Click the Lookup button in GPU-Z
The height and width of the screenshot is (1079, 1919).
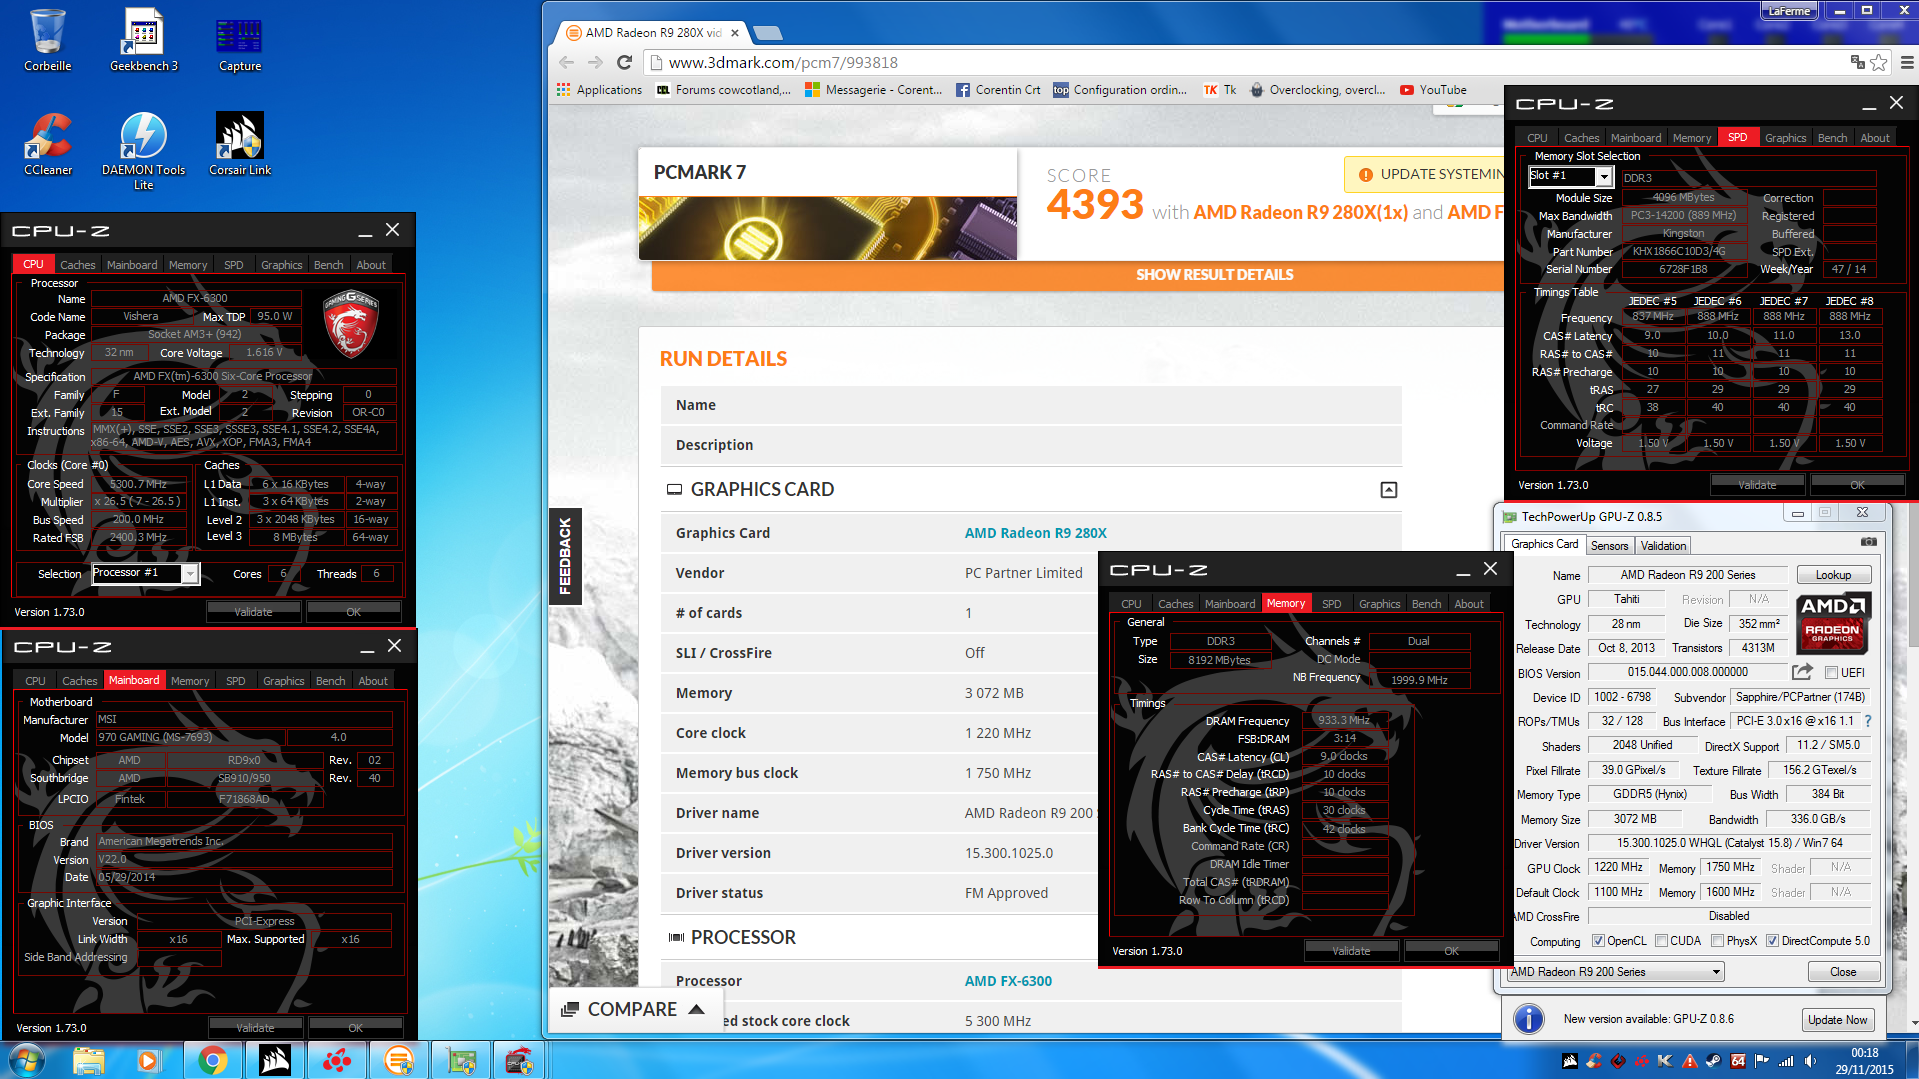1833,575
